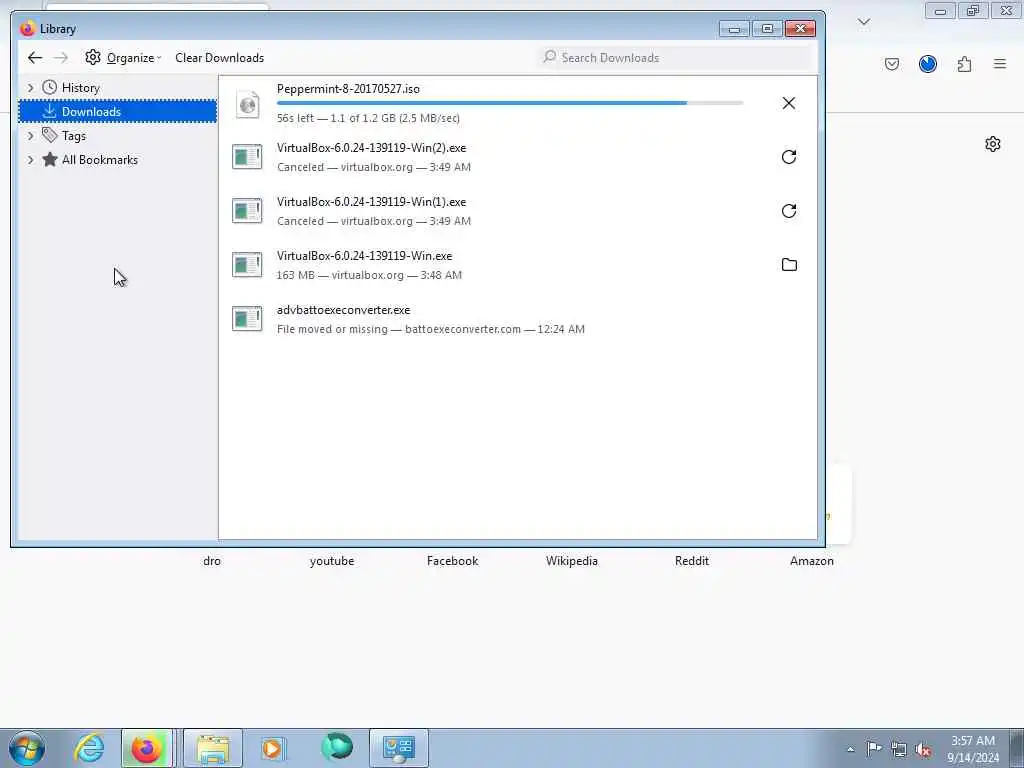Select VirtualBox-6.0.24-139119-Win(1).exe entry

click(518, 211)
